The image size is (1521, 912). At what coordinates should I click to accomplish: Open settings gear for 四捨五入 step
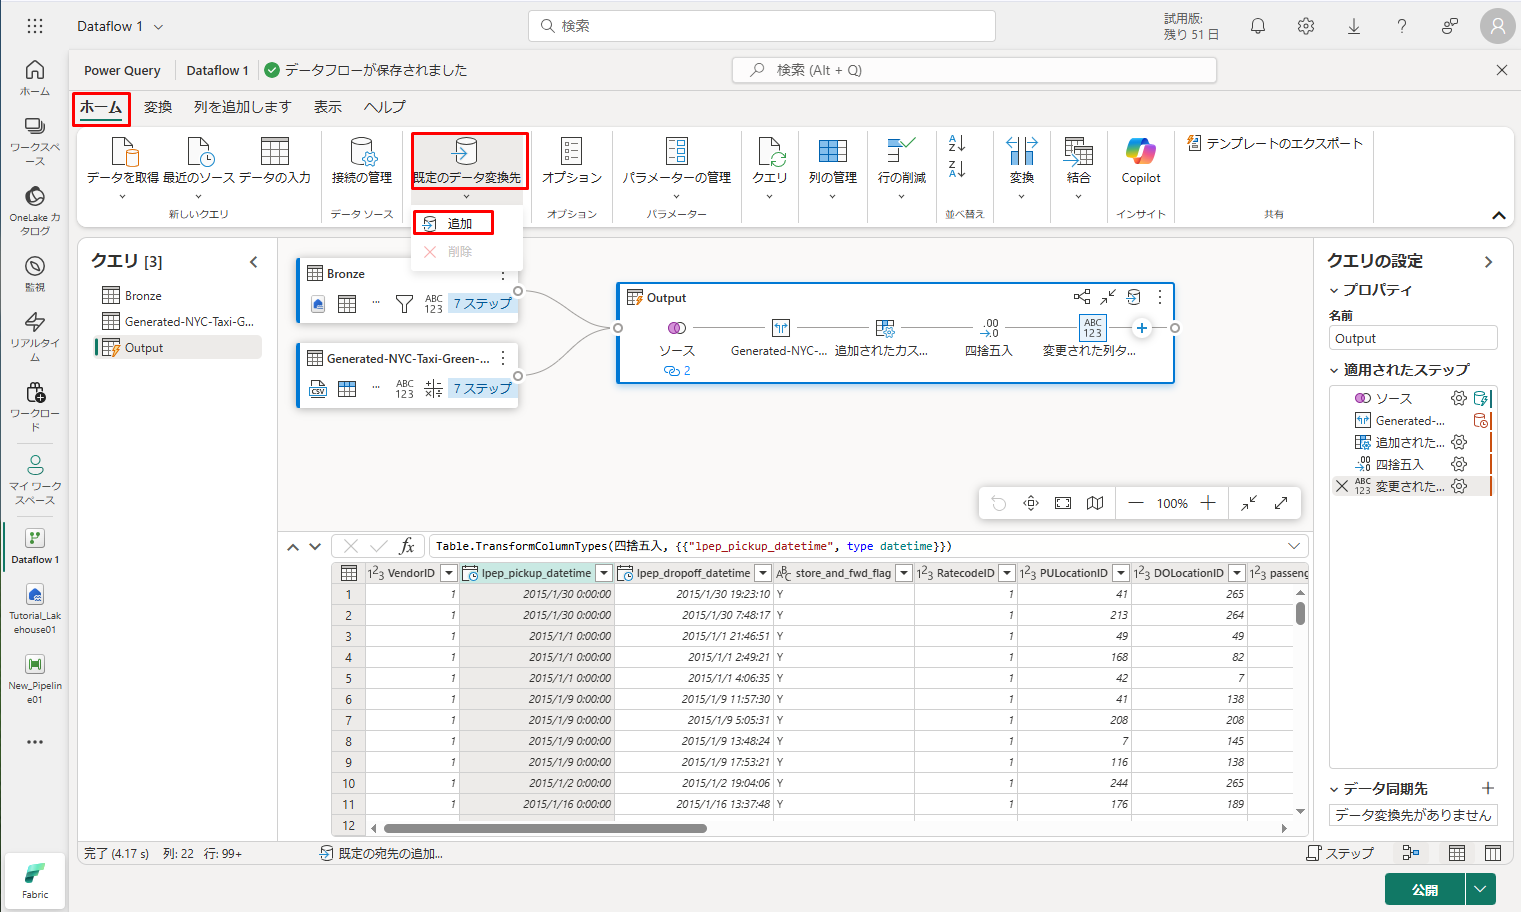(x=1459, y=464)
